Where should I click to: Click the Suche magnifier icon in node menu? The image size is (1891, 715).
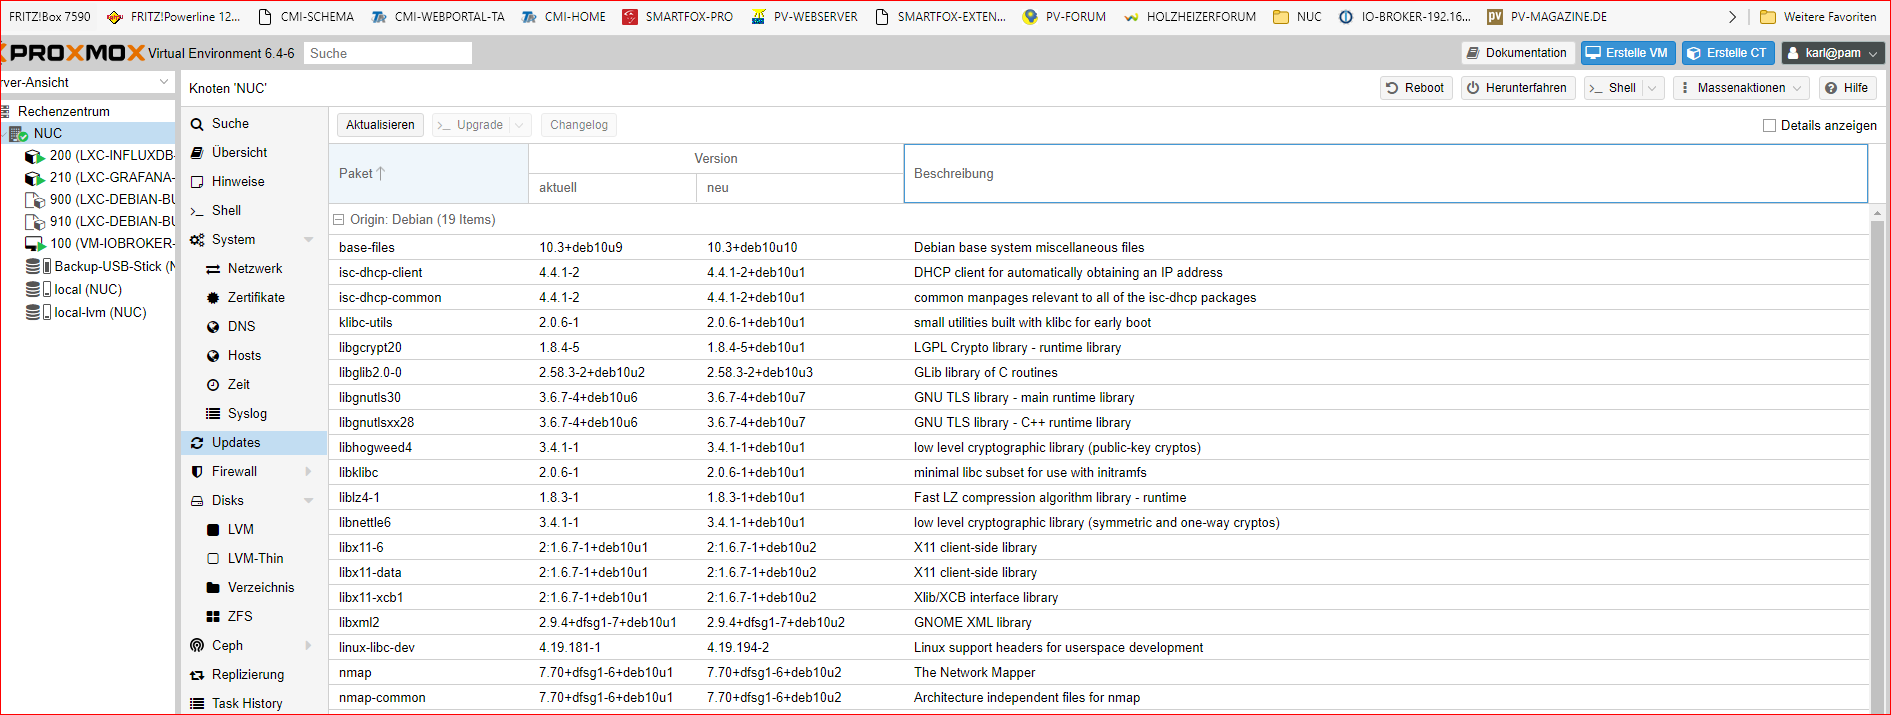pyautogui.click(x=197, y=124)
